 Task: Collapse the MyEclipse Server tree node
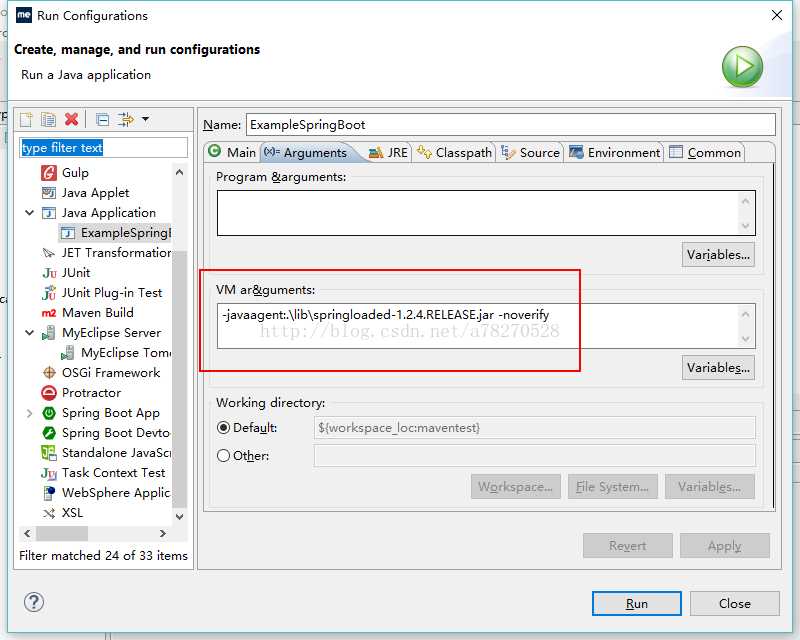coord(30,333)
